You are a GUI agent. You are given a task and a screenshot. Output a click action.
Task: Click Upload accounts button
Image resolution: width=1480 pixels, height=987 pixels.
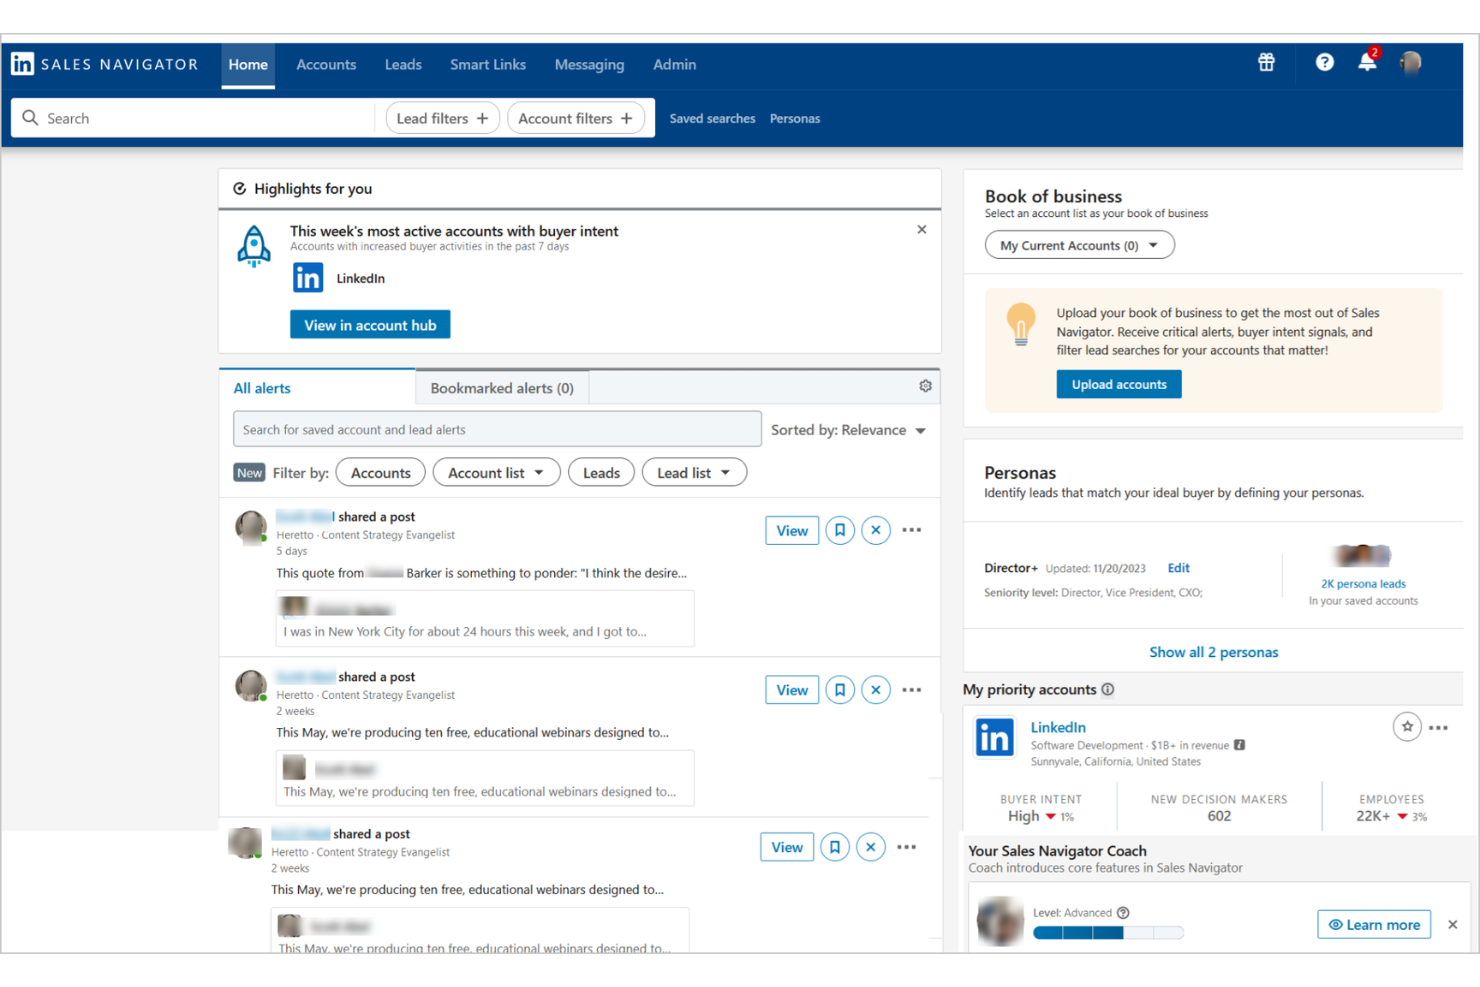click(1119, 384)
